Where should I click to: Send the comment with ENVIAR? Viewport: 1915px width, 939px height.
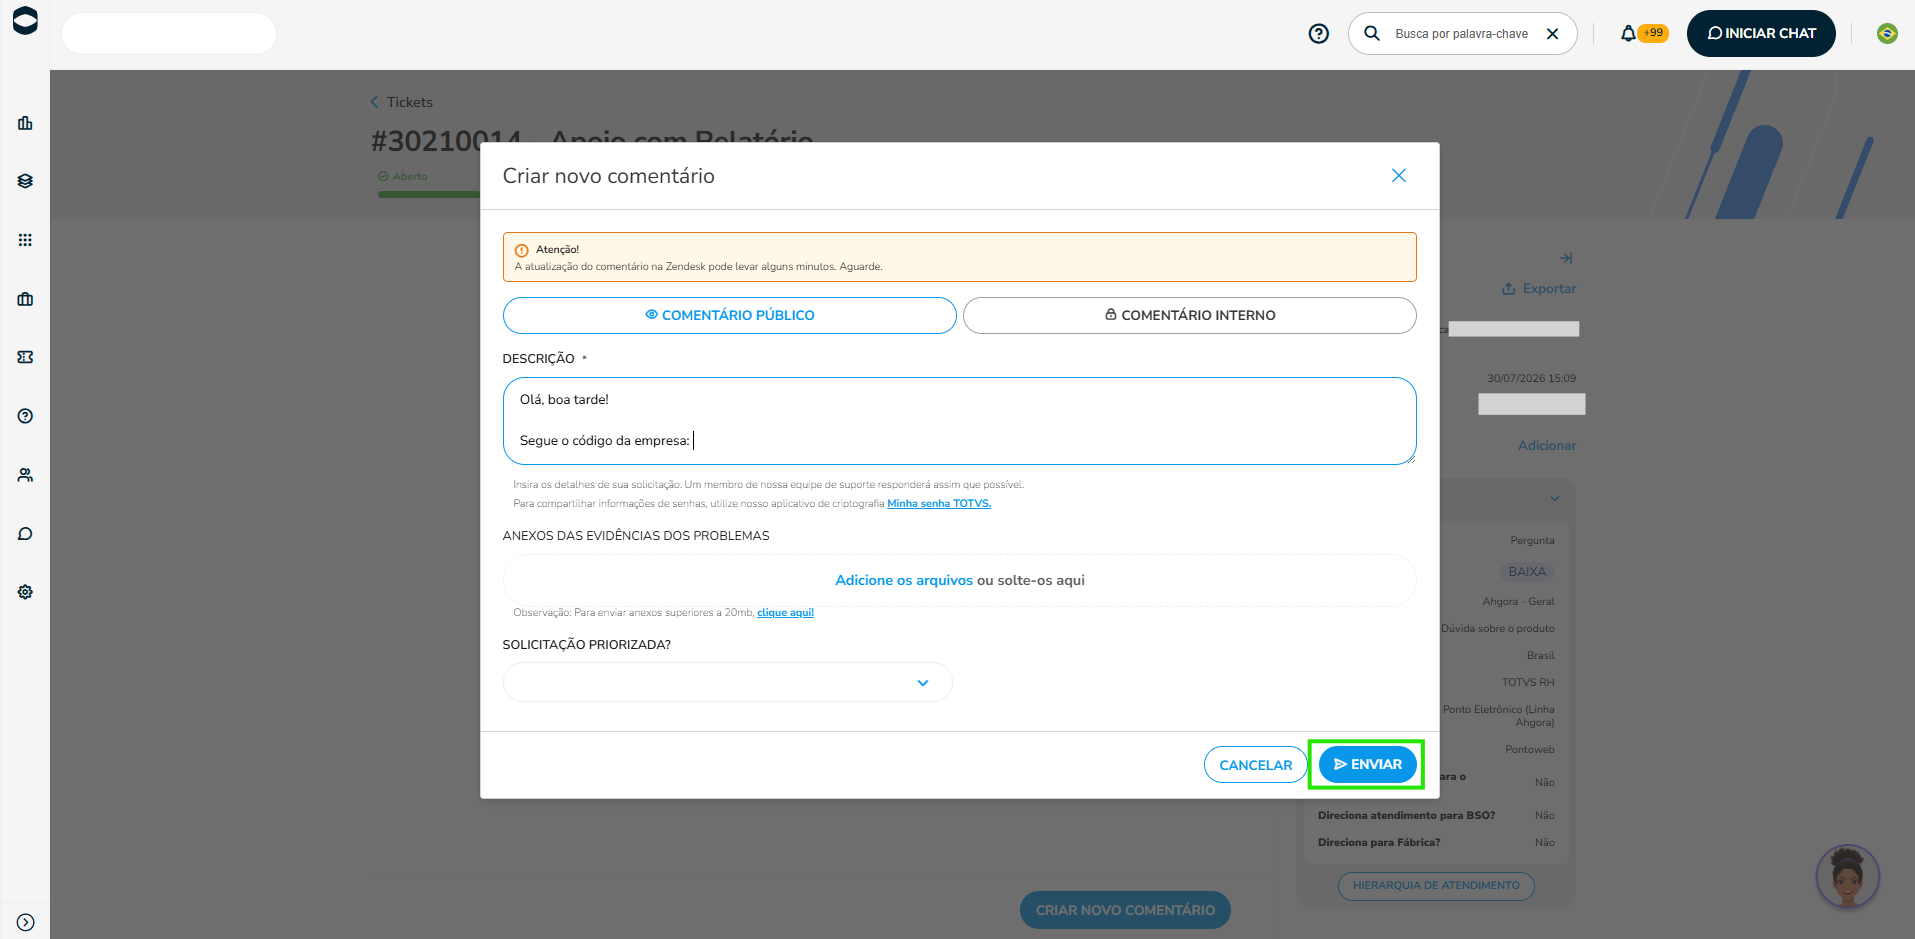(x=1367, y=764)
